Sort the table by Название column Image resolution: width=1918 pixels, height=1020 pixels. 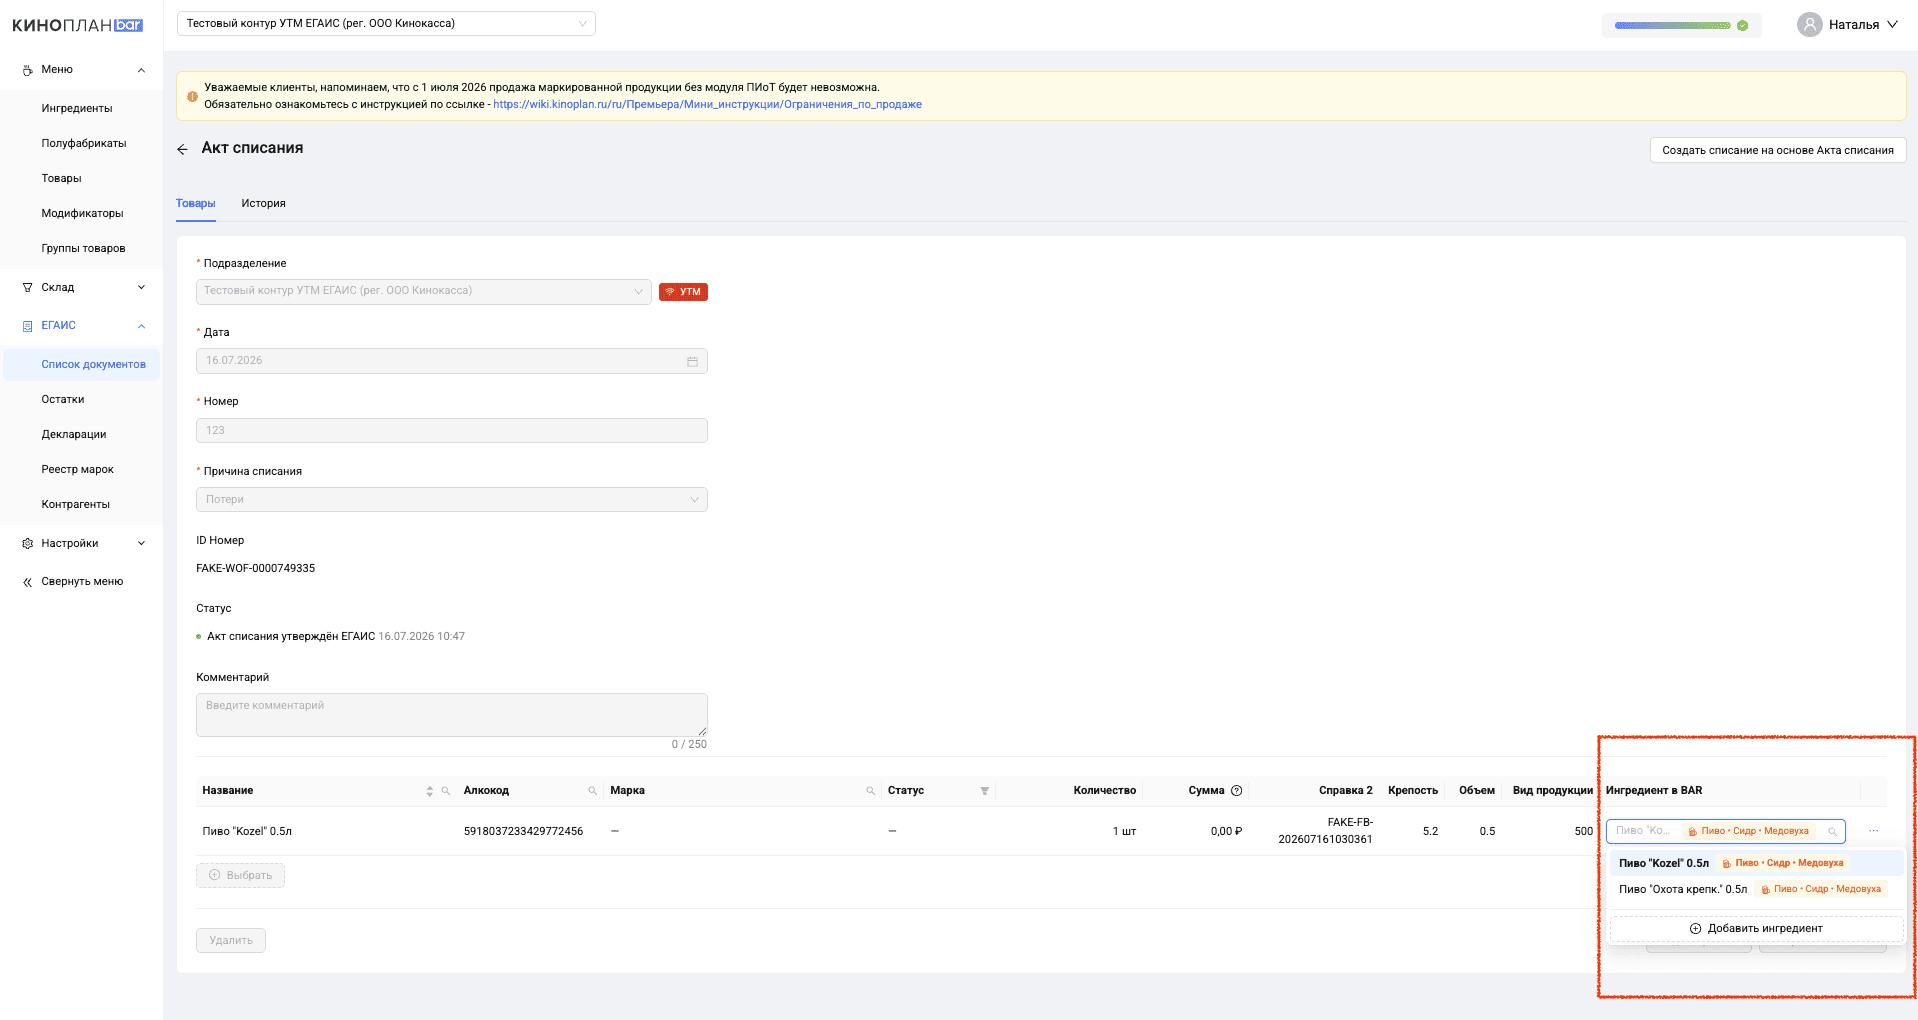pos(430,791)
